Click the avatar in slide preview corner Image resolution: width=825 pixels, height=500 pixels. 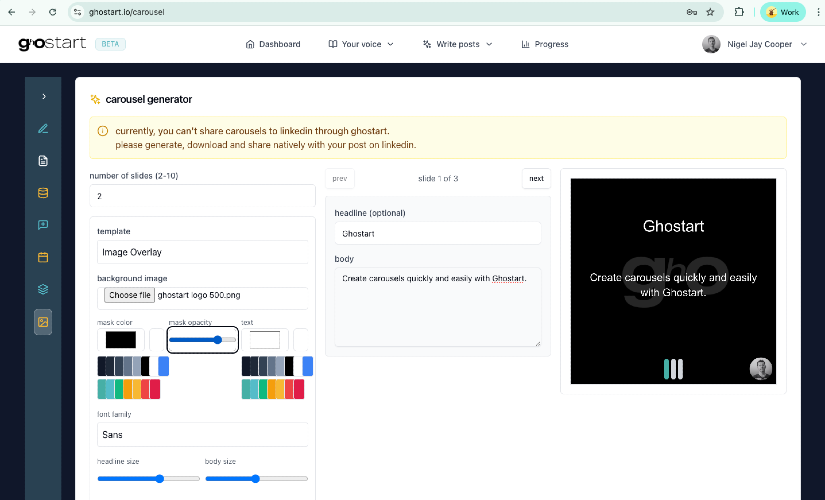(761, 368)
